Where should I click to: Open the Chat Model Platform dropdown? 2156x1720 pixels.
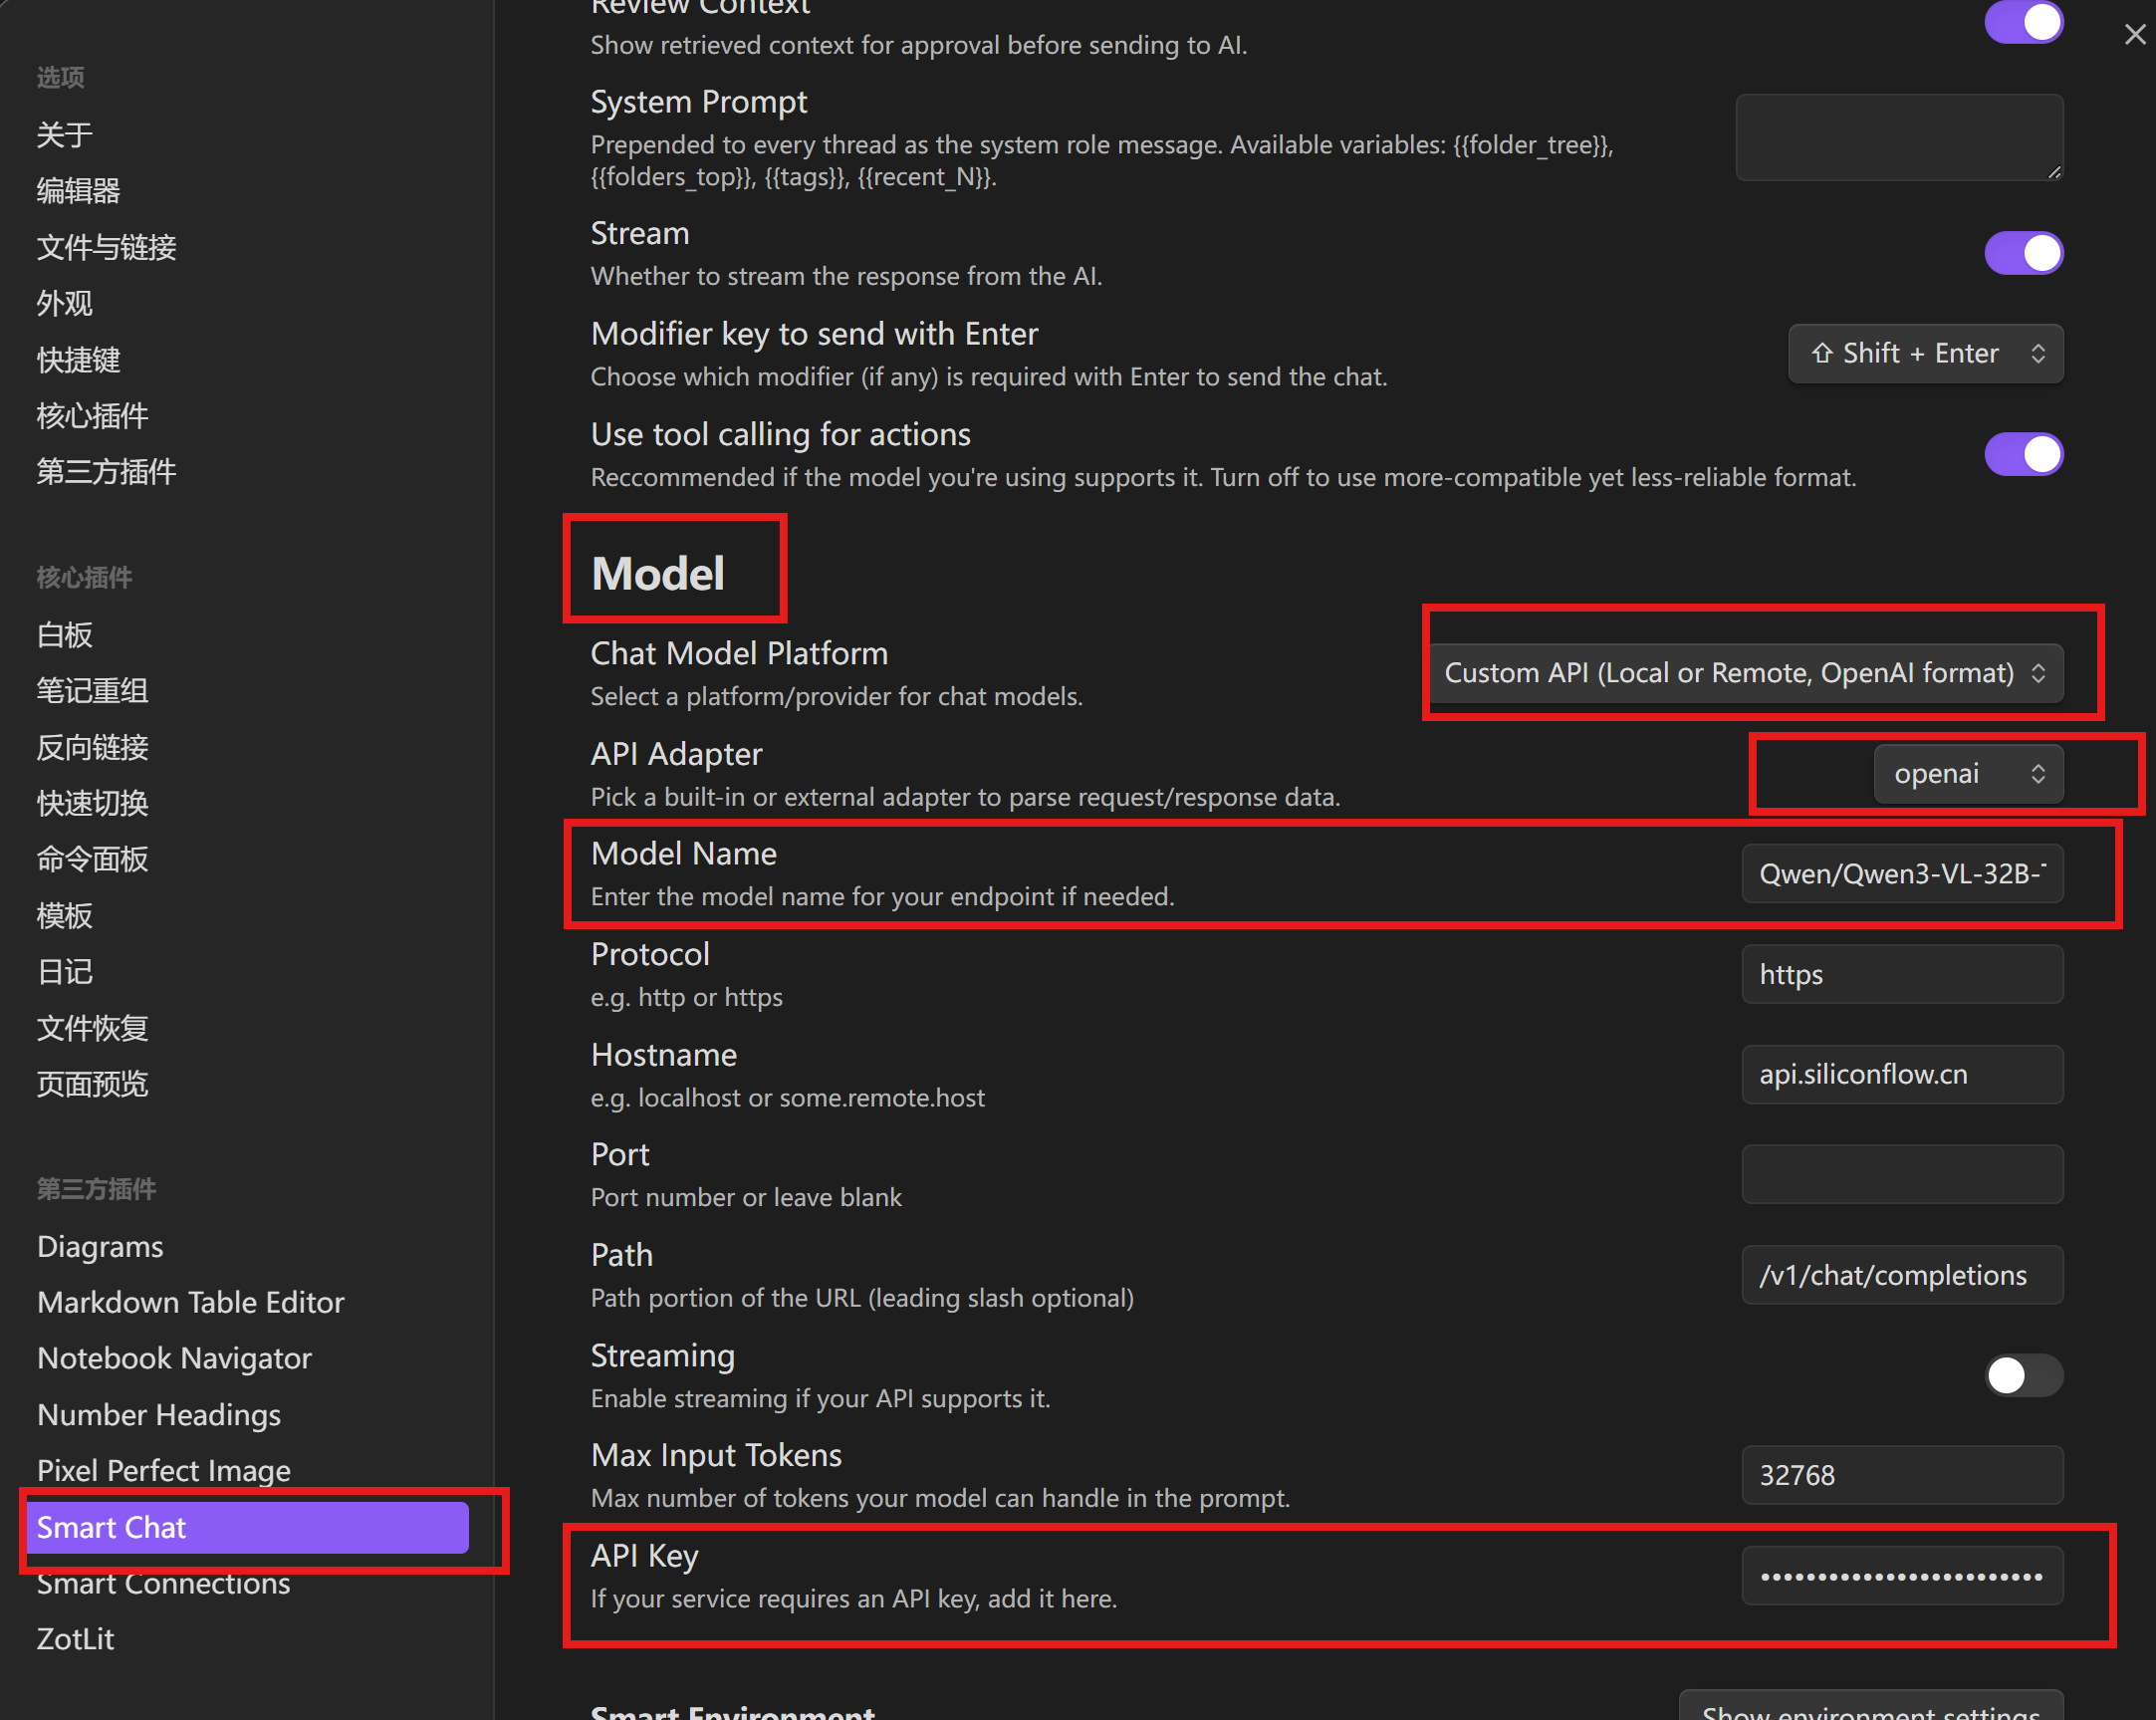(x=1745, y=673)
